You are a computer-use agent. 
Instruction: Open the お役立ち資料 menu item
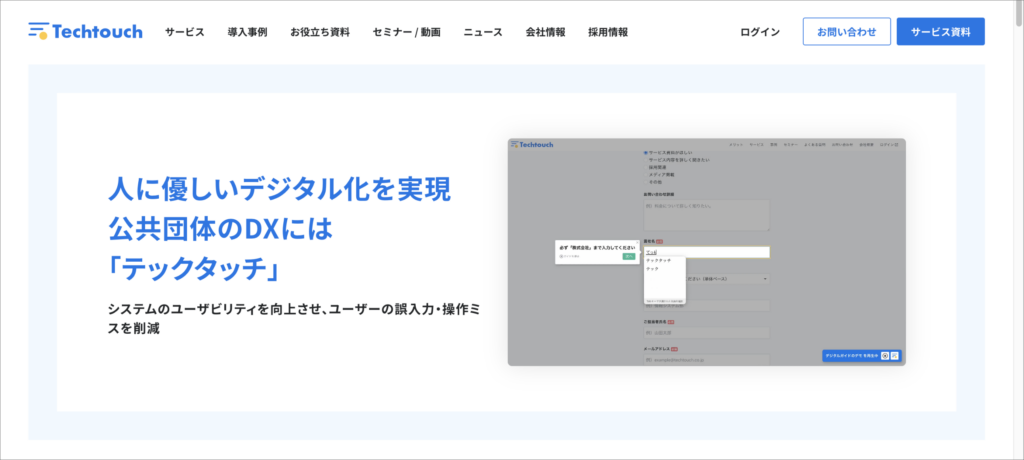pos(320,32)
